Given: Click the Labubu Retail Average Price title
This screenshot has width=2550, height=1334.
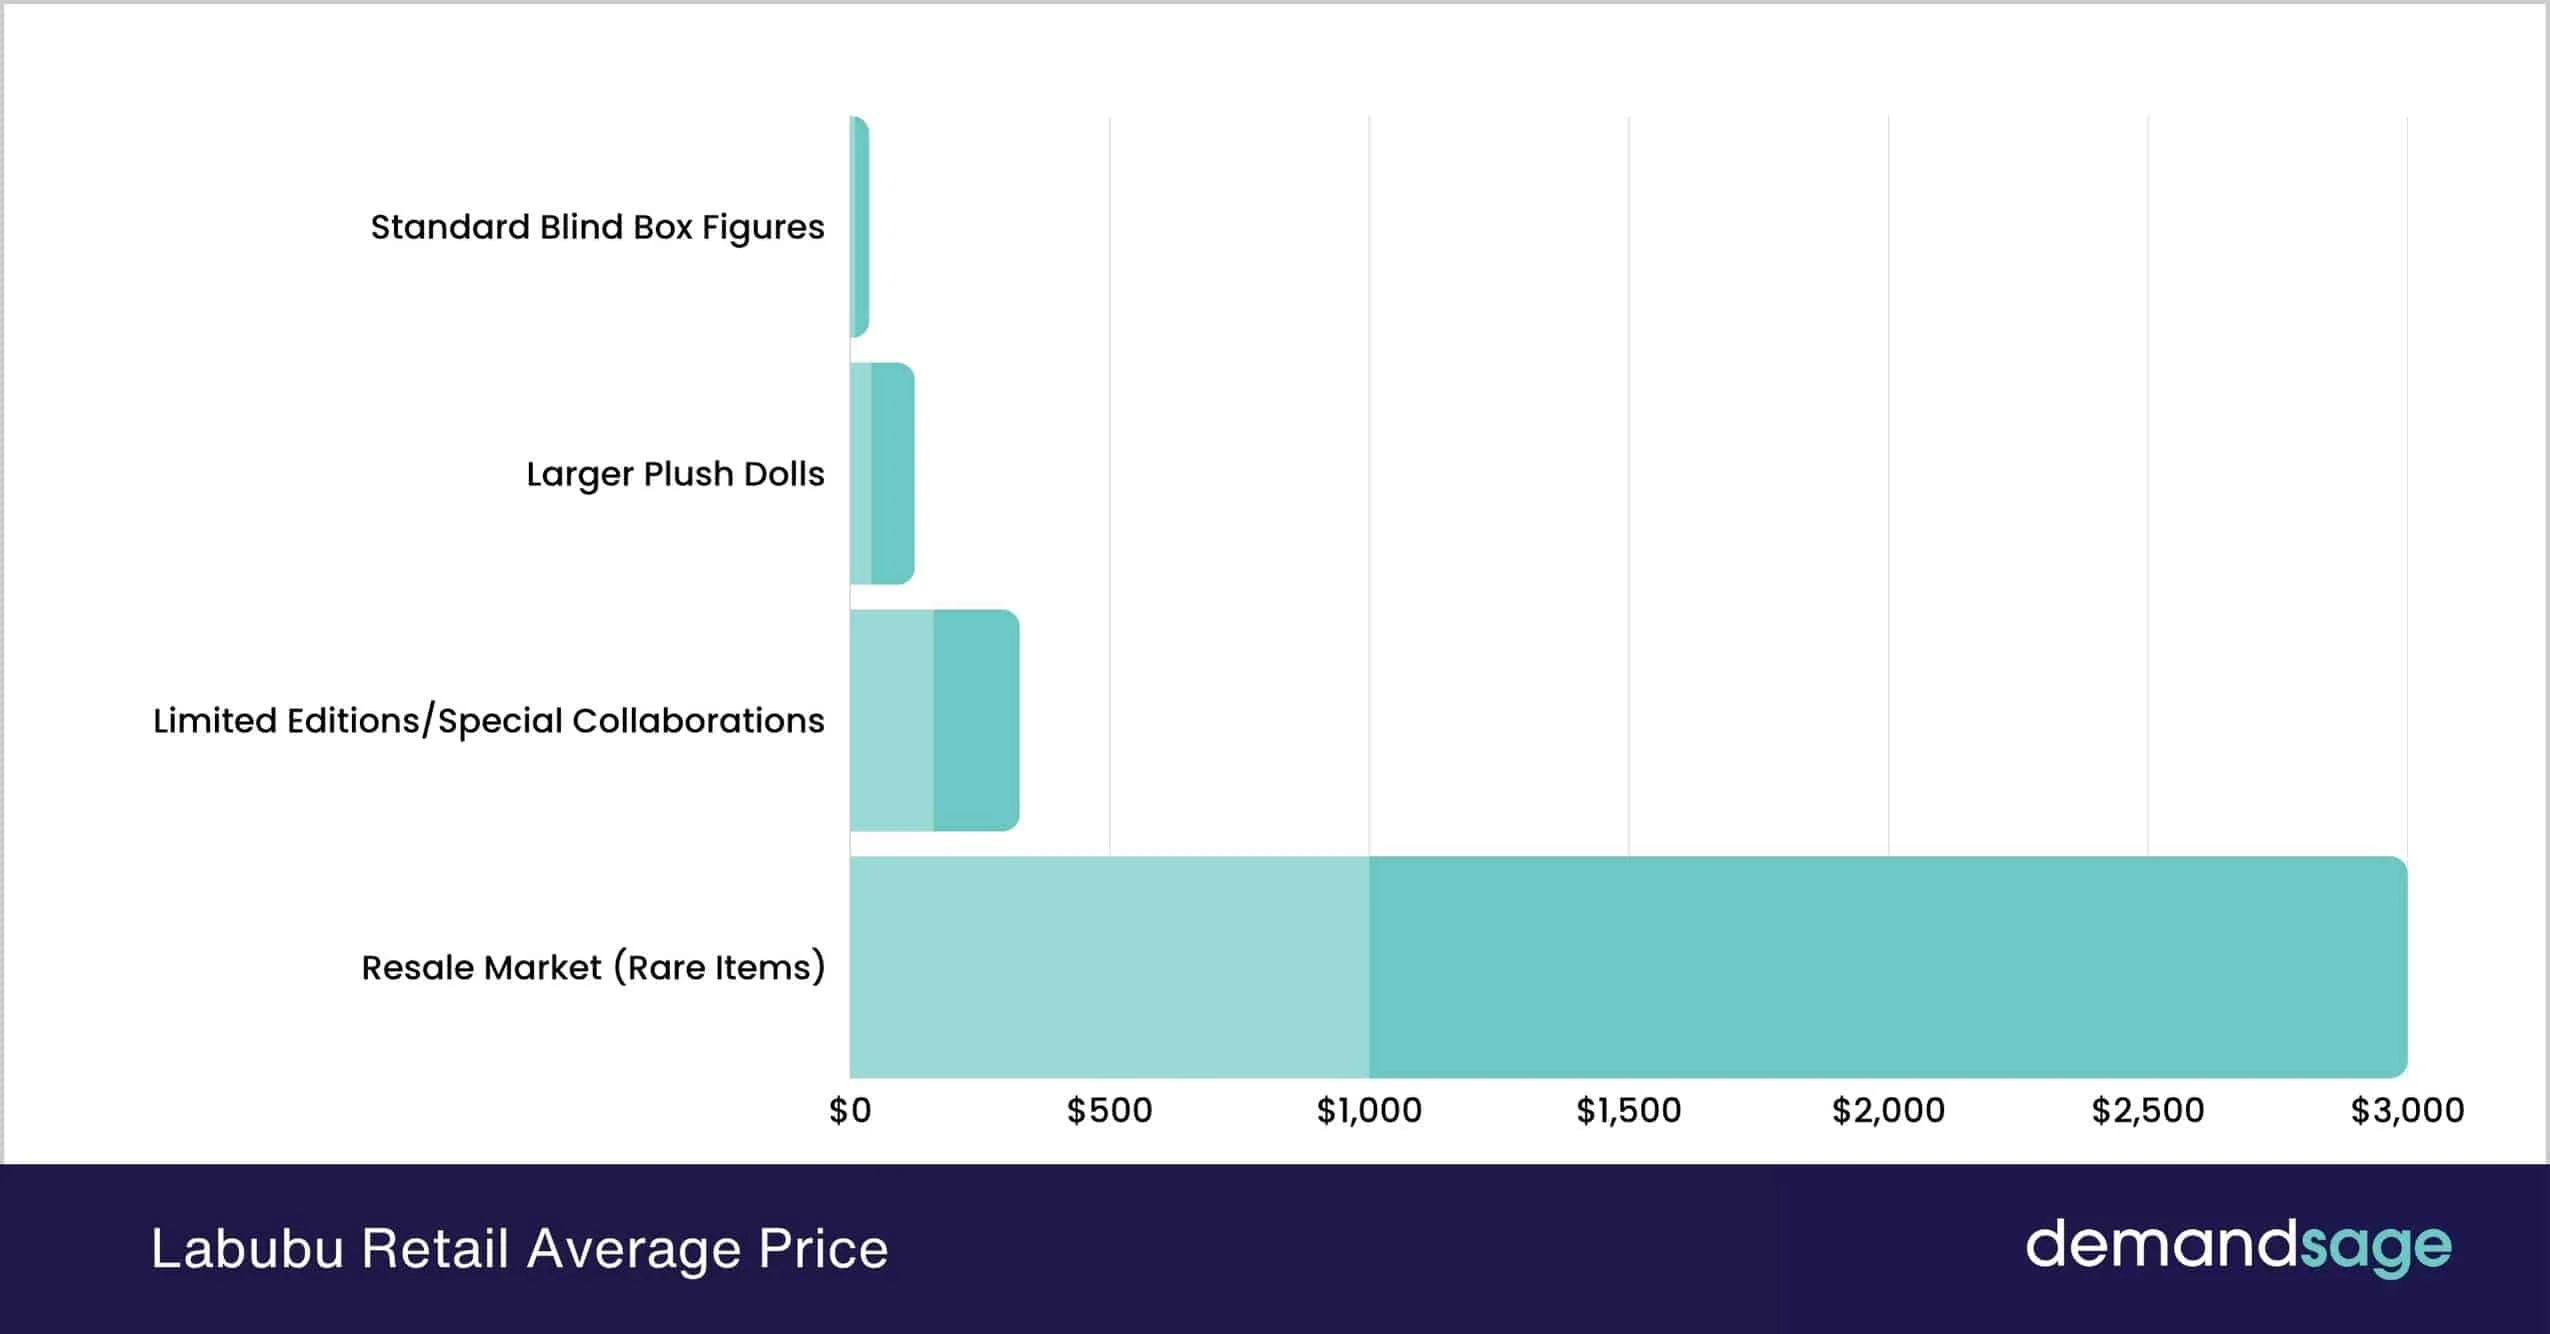Looking at the screenshot, I should pyautogui.click(x=519, y=1249).
